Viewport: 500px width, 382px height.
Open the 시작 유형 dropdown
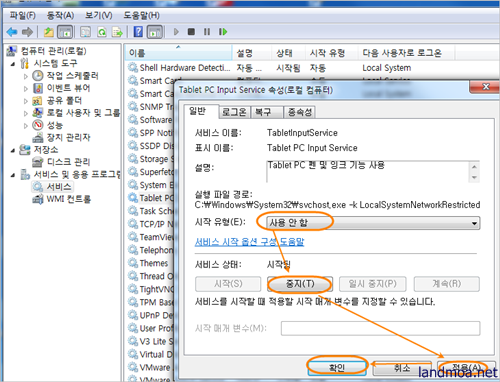click(373, 223)
